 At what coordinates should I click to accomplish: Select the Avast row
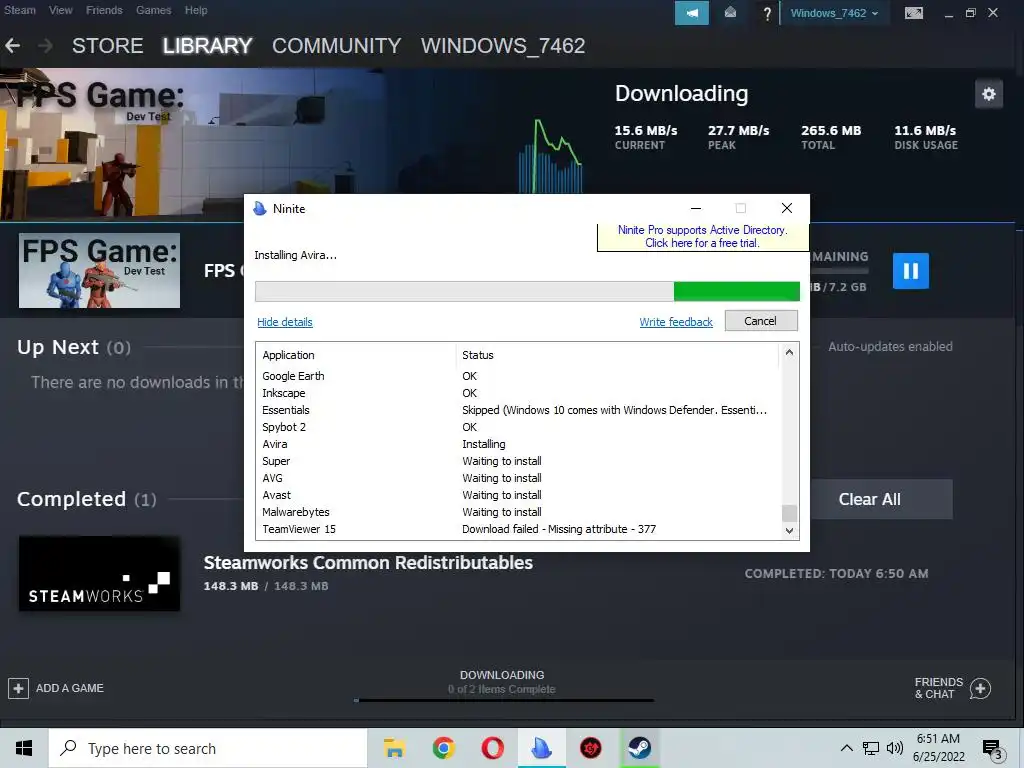point(519,495)
